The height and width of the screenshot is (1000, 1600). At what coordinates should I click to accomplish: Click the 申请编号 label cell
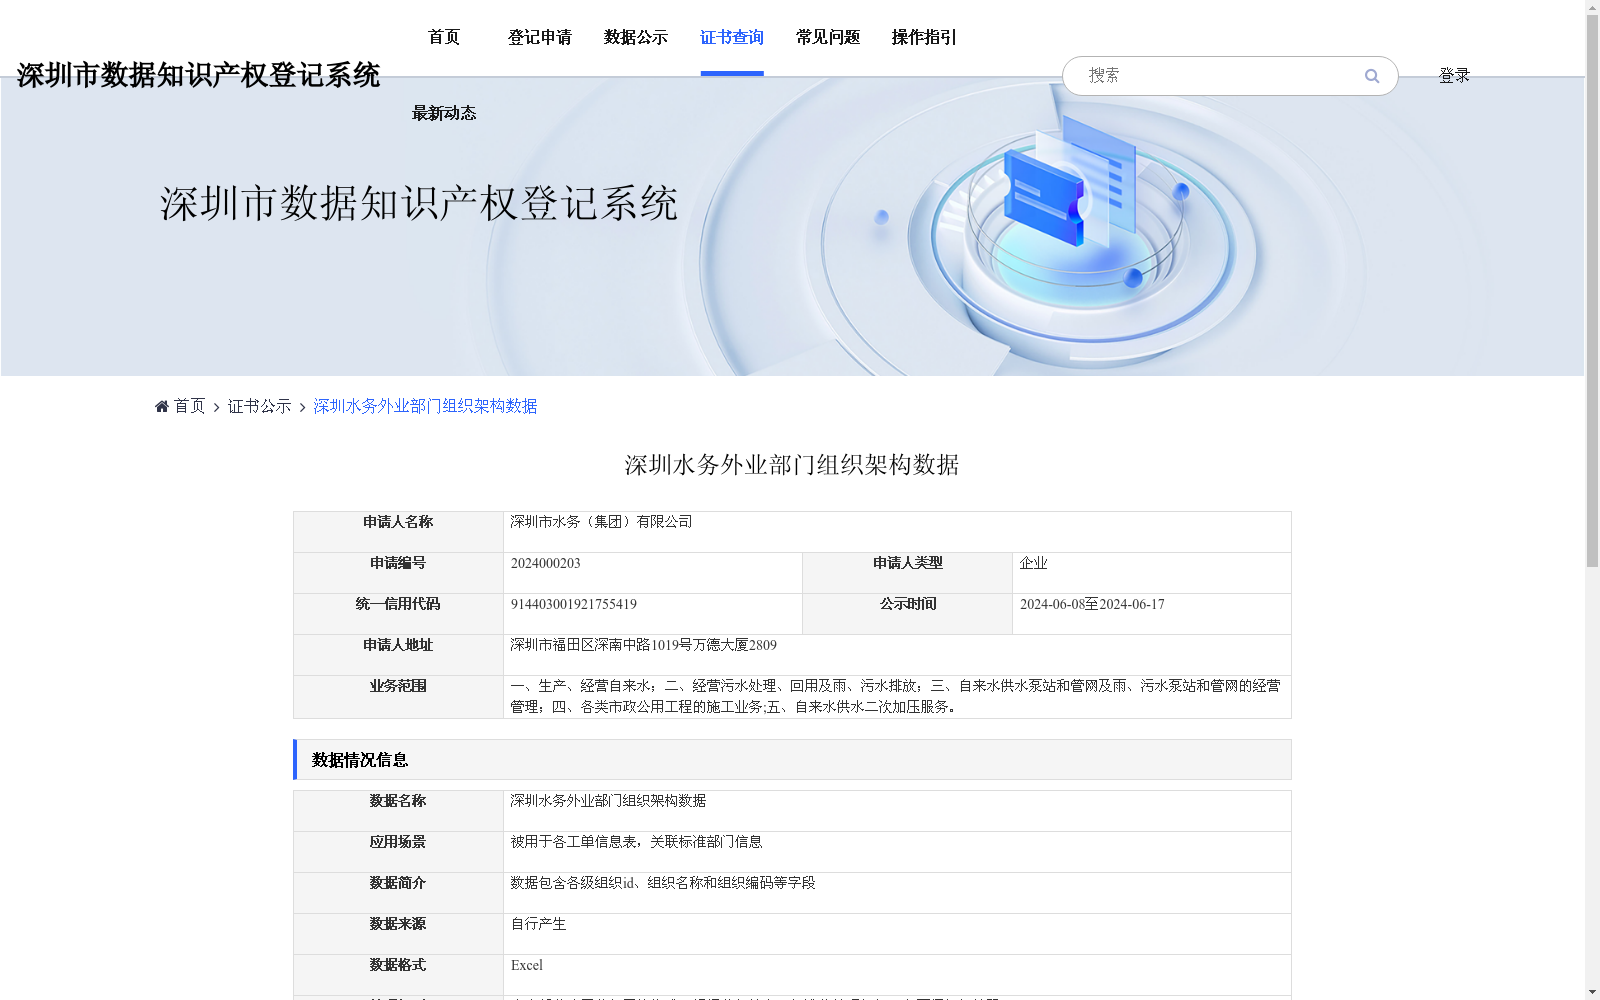[x=398, y=573]
